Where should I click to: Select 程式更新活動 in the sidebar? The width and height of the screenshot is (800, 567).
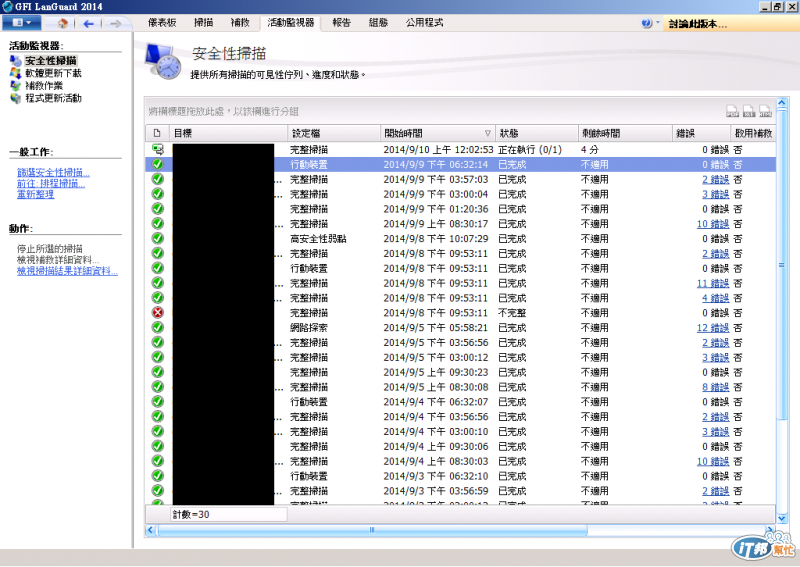(54, 98)
